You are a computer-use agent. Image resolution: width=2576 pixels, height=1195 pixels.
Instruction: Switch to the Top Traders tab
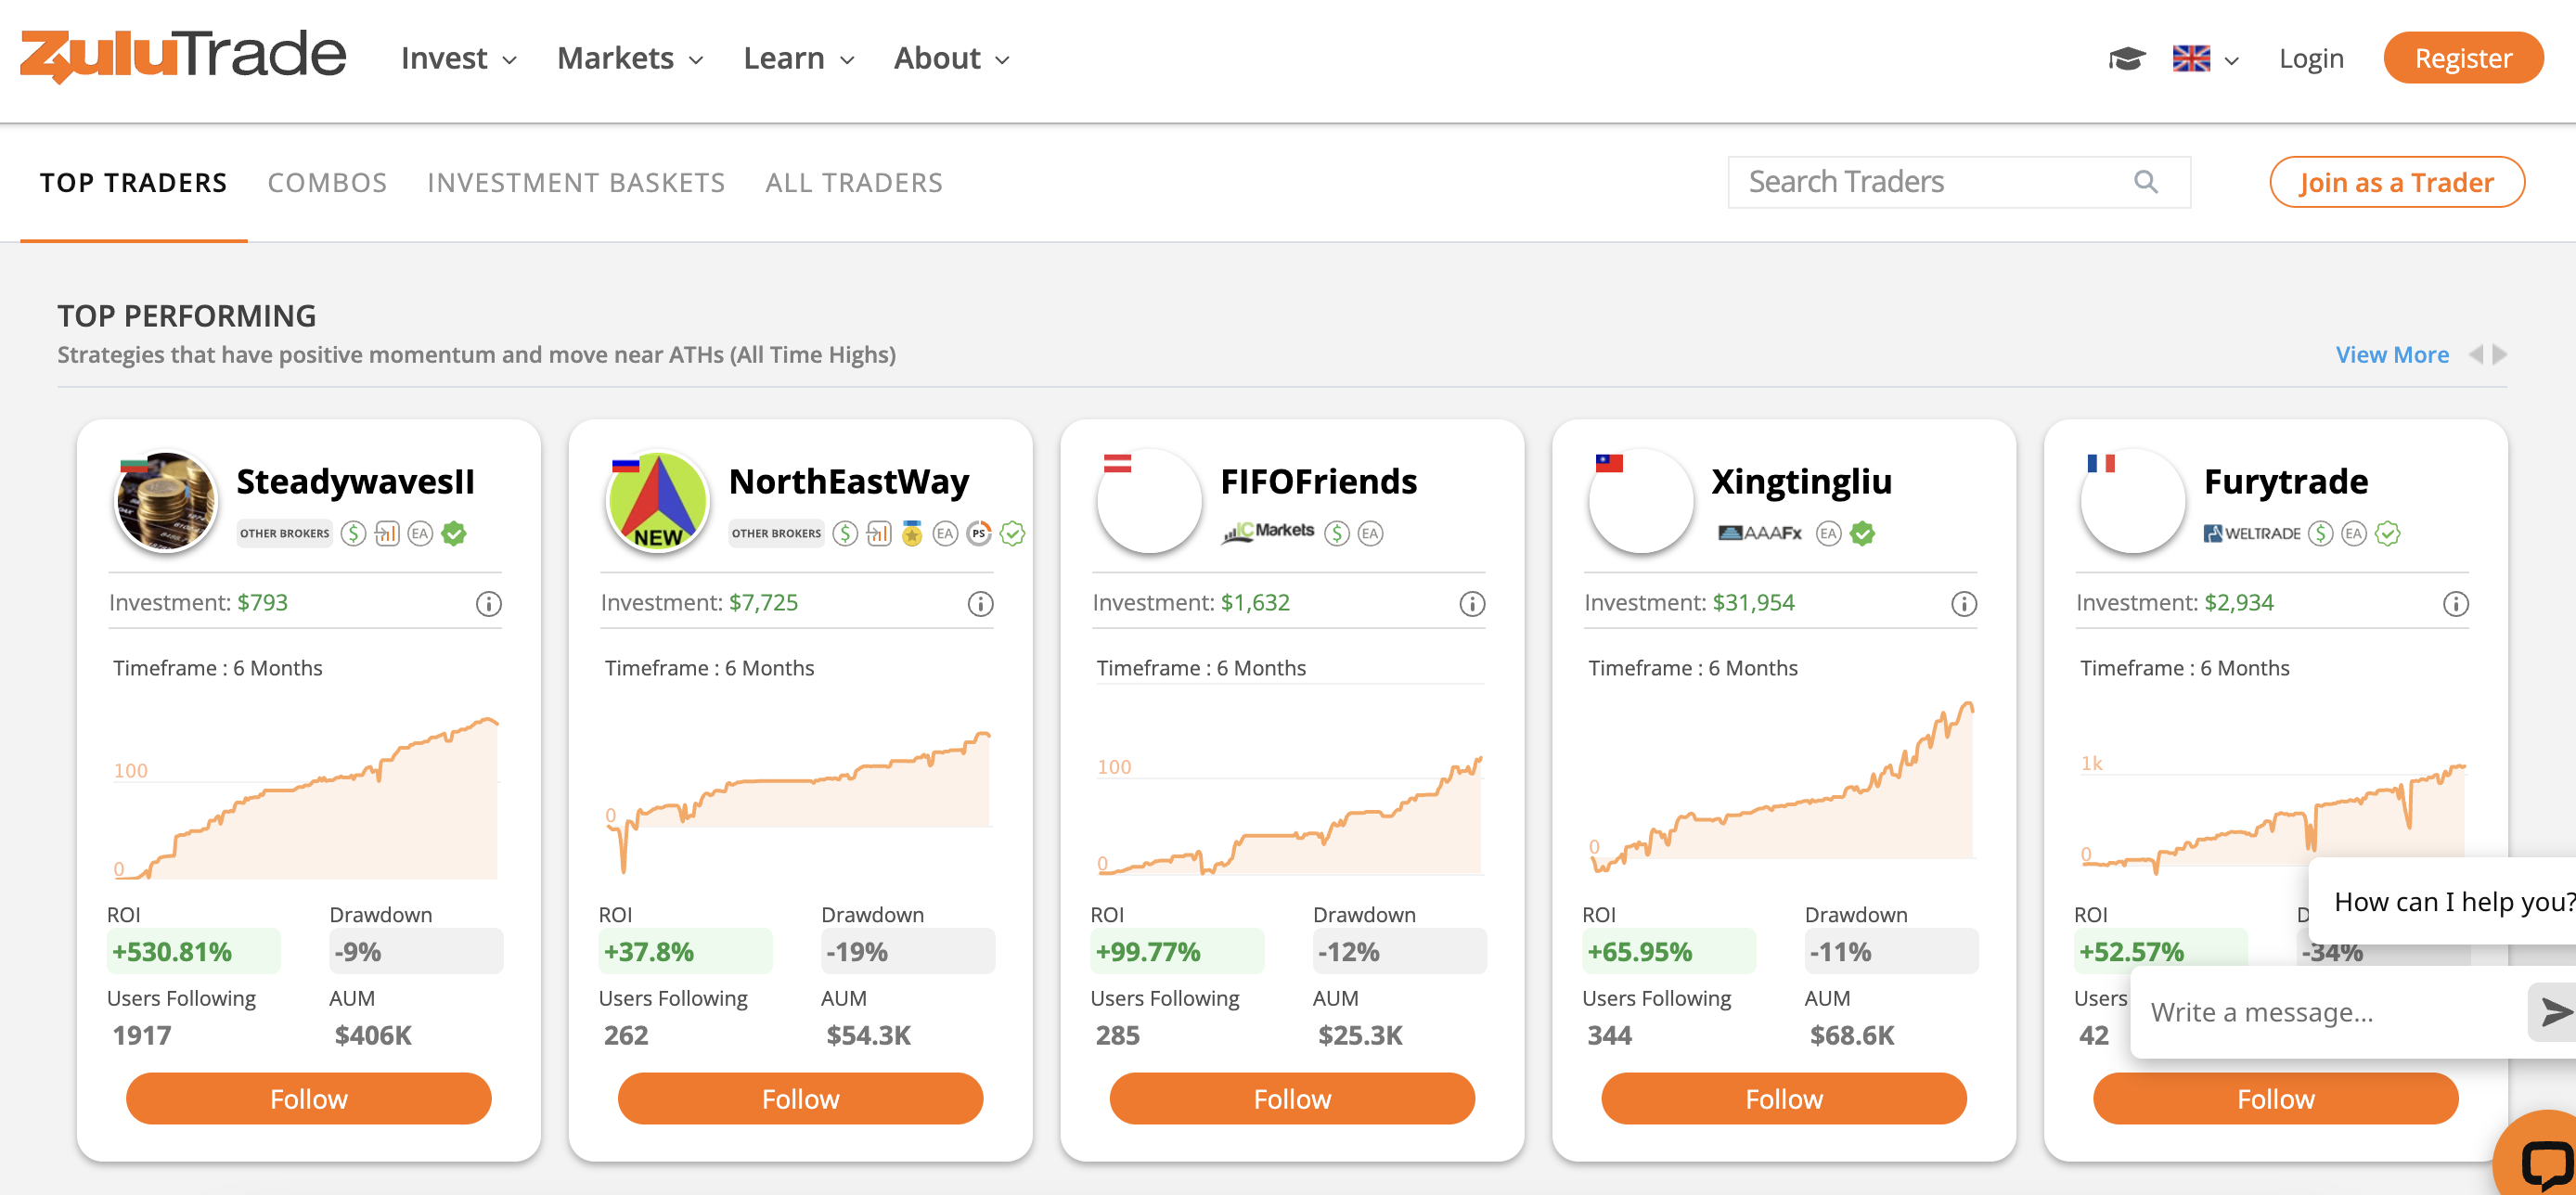point(134,183)
